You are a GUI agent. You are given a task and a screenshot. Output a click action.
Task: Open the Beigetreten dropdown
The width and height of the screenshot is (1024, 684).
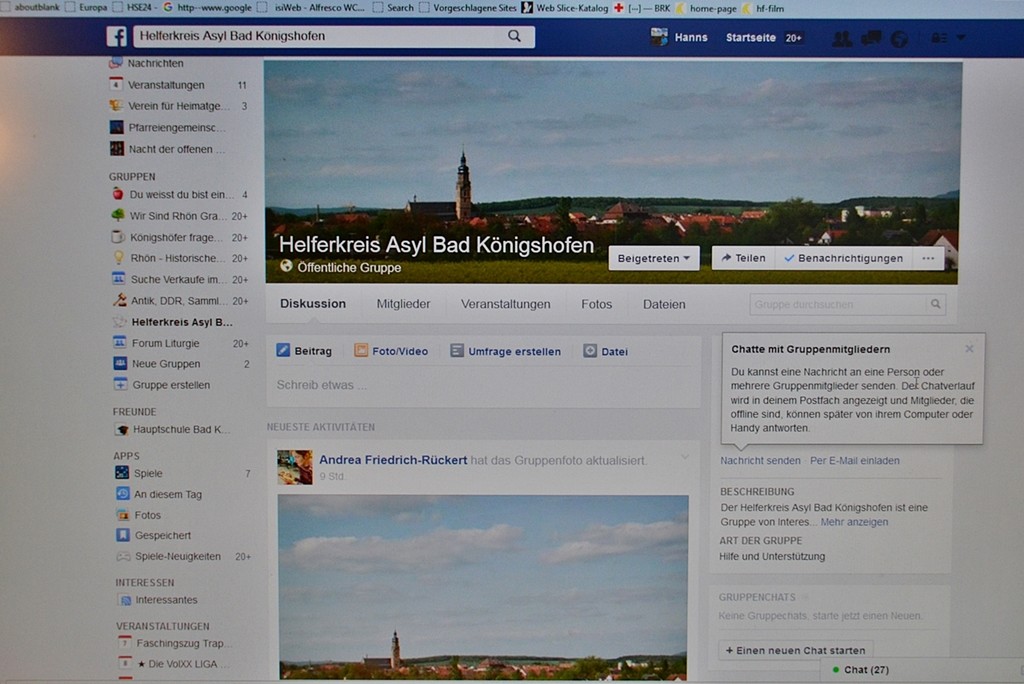pyautogui.click(x=654, y=258)
